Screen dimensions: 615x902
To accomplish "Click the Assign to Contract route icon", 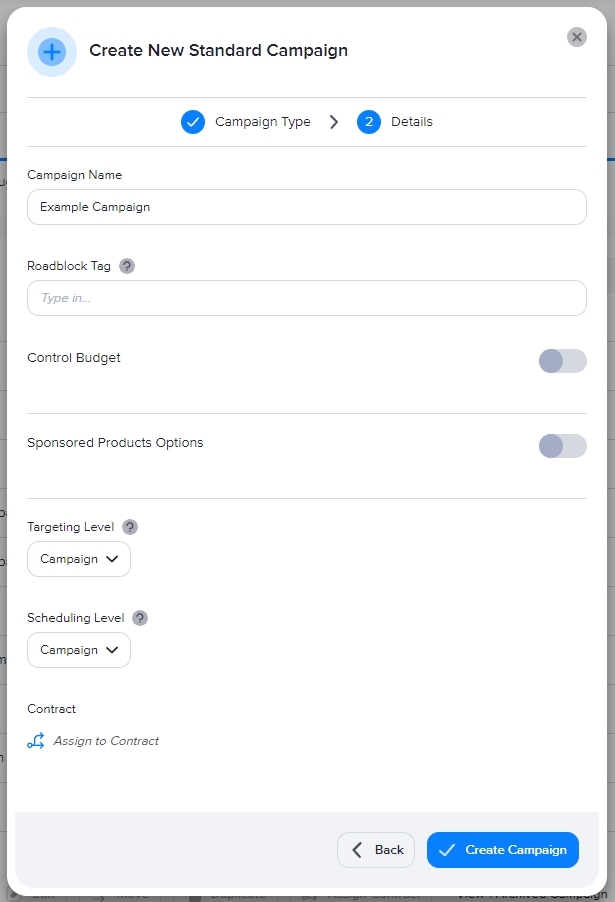I will [x=36, y=741].
